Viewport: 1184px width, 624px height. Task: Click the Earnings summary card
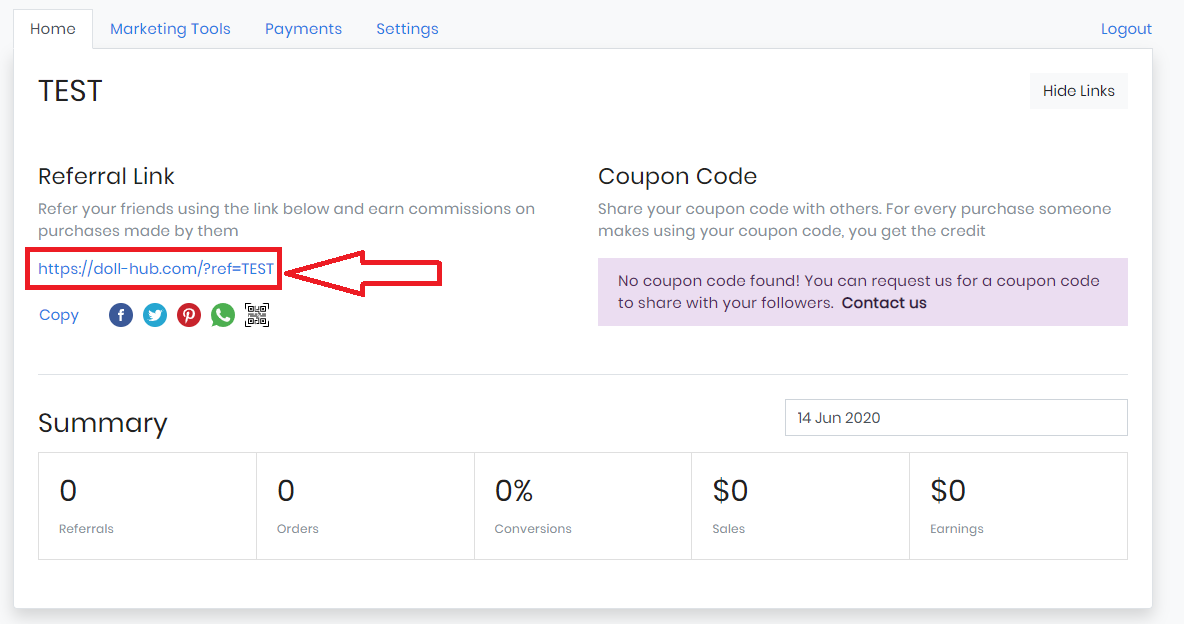pos(1018,506)
